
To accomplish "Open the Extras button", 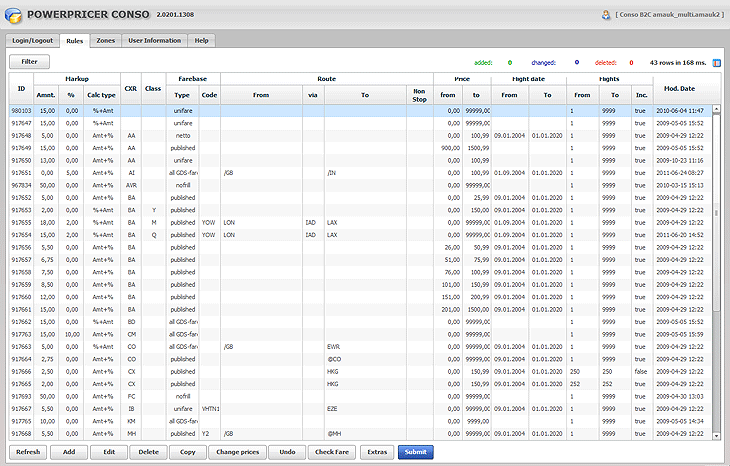I will click(x=377, y=452).
